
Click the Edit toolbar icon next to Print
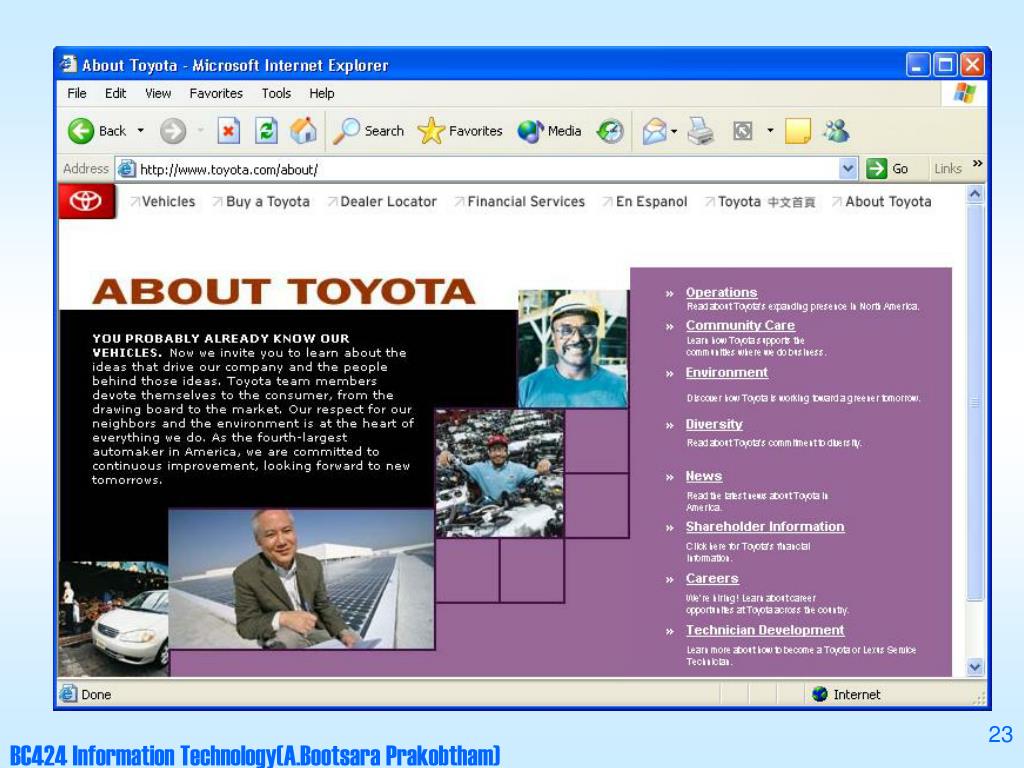click(x=743, y=131)
